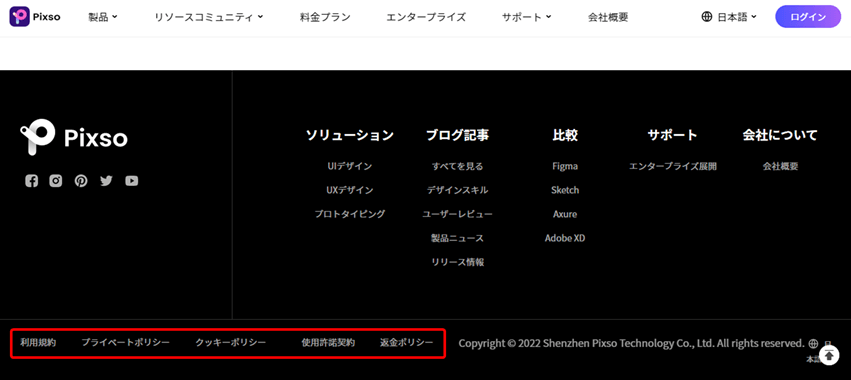Click the globe icon beside the copyright text
Screen dimensions: 851x380
813,343
